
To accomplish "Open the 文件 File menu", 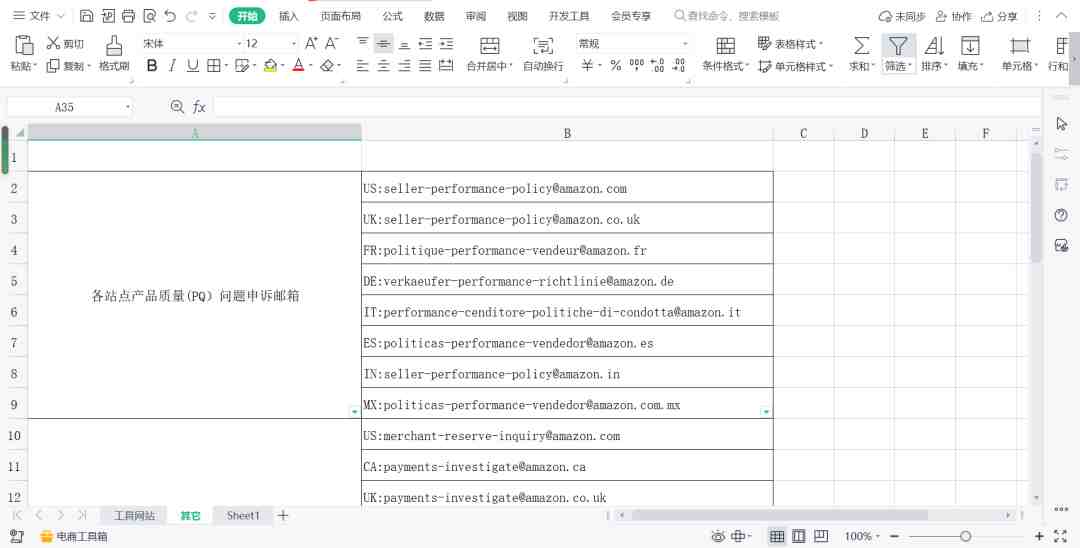I will [38, 16].
